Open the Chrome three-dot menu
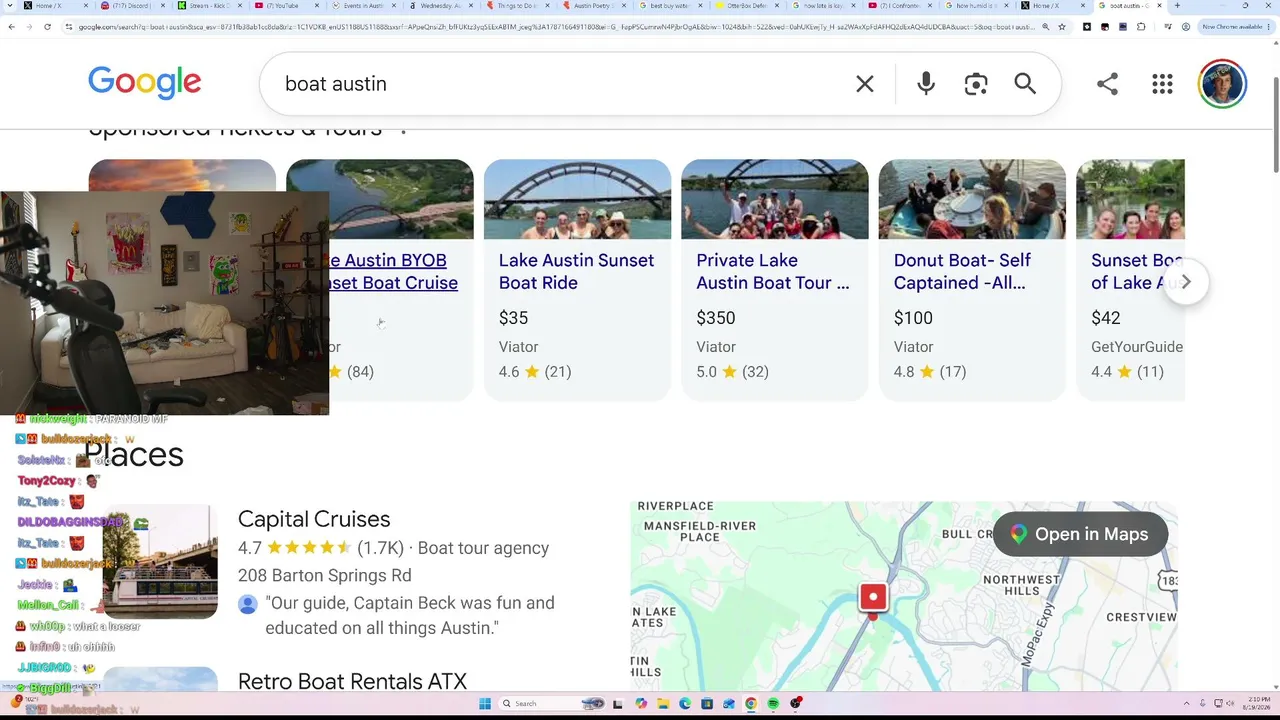This screenshot has height=720, width=1280. [1271, 26]
